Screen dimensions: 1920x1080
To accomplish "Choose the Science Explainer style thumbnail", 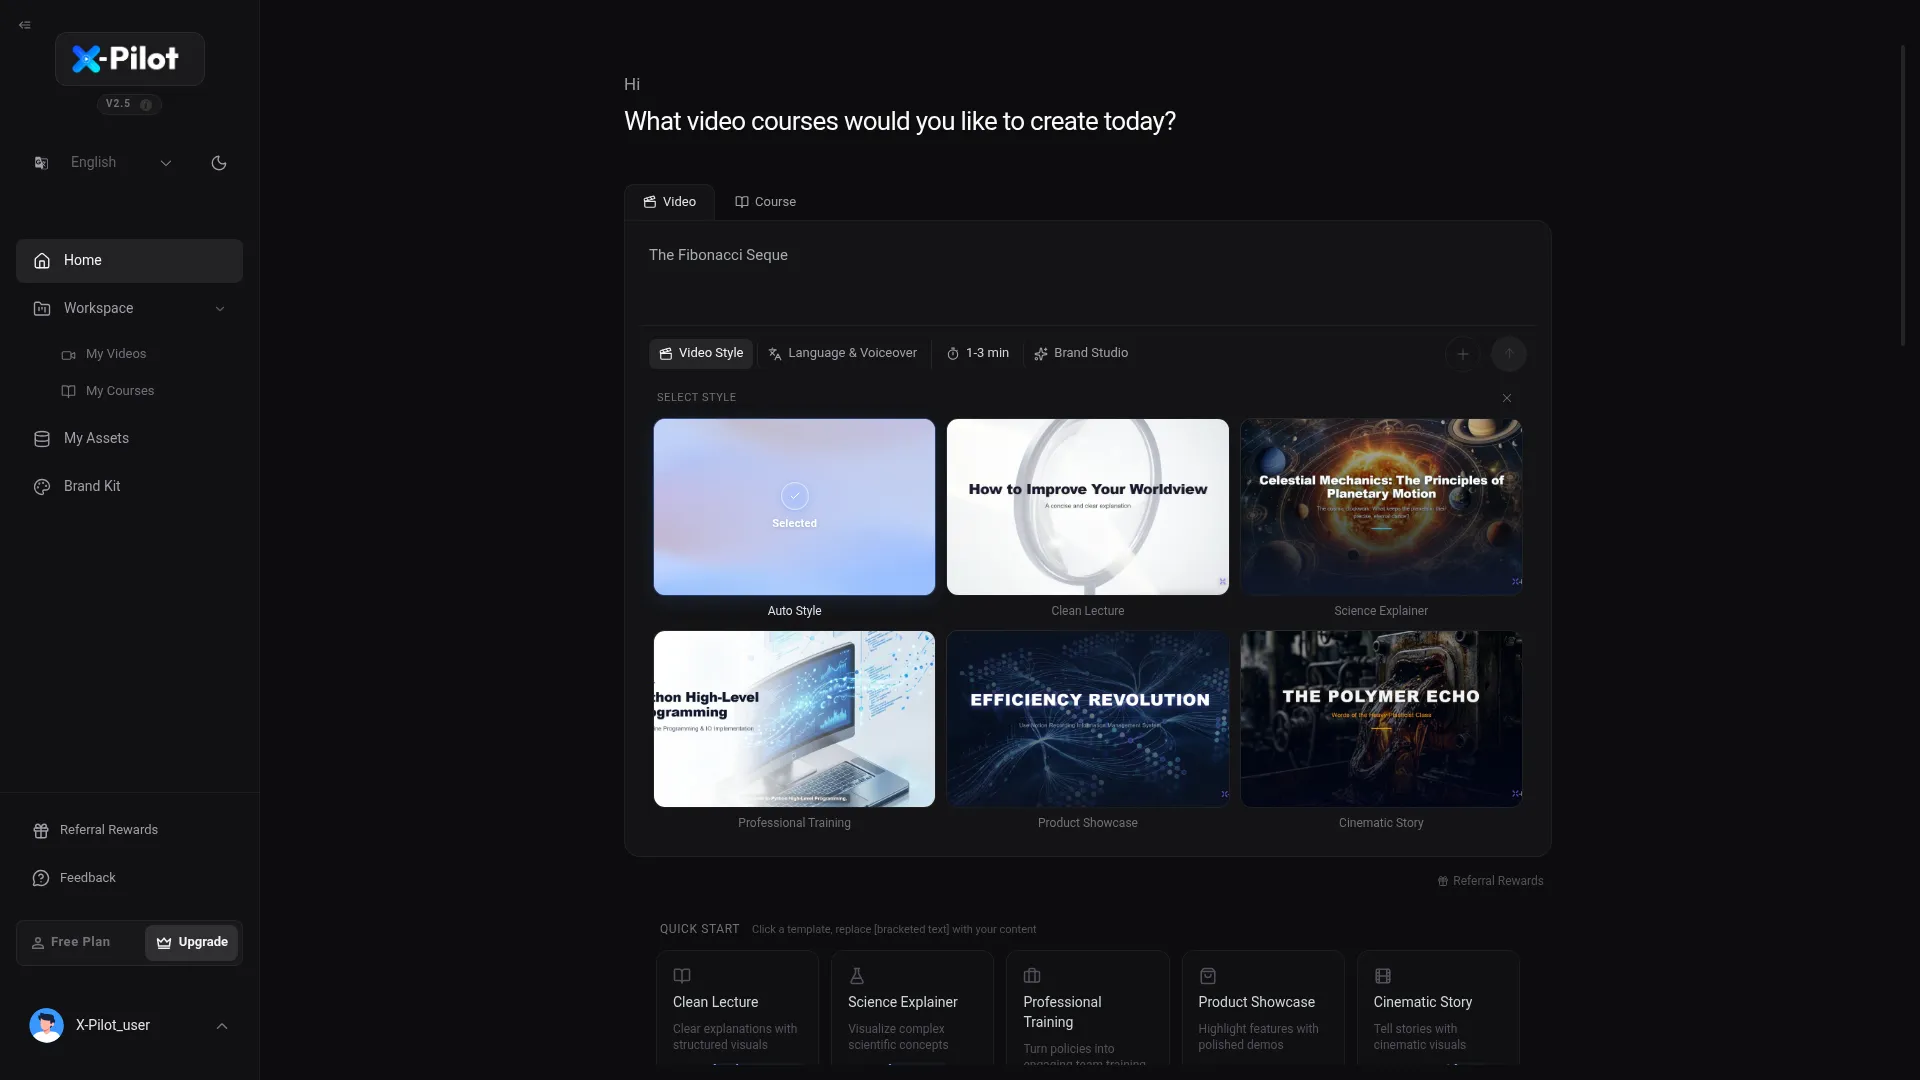I will tap(1381, 507).
